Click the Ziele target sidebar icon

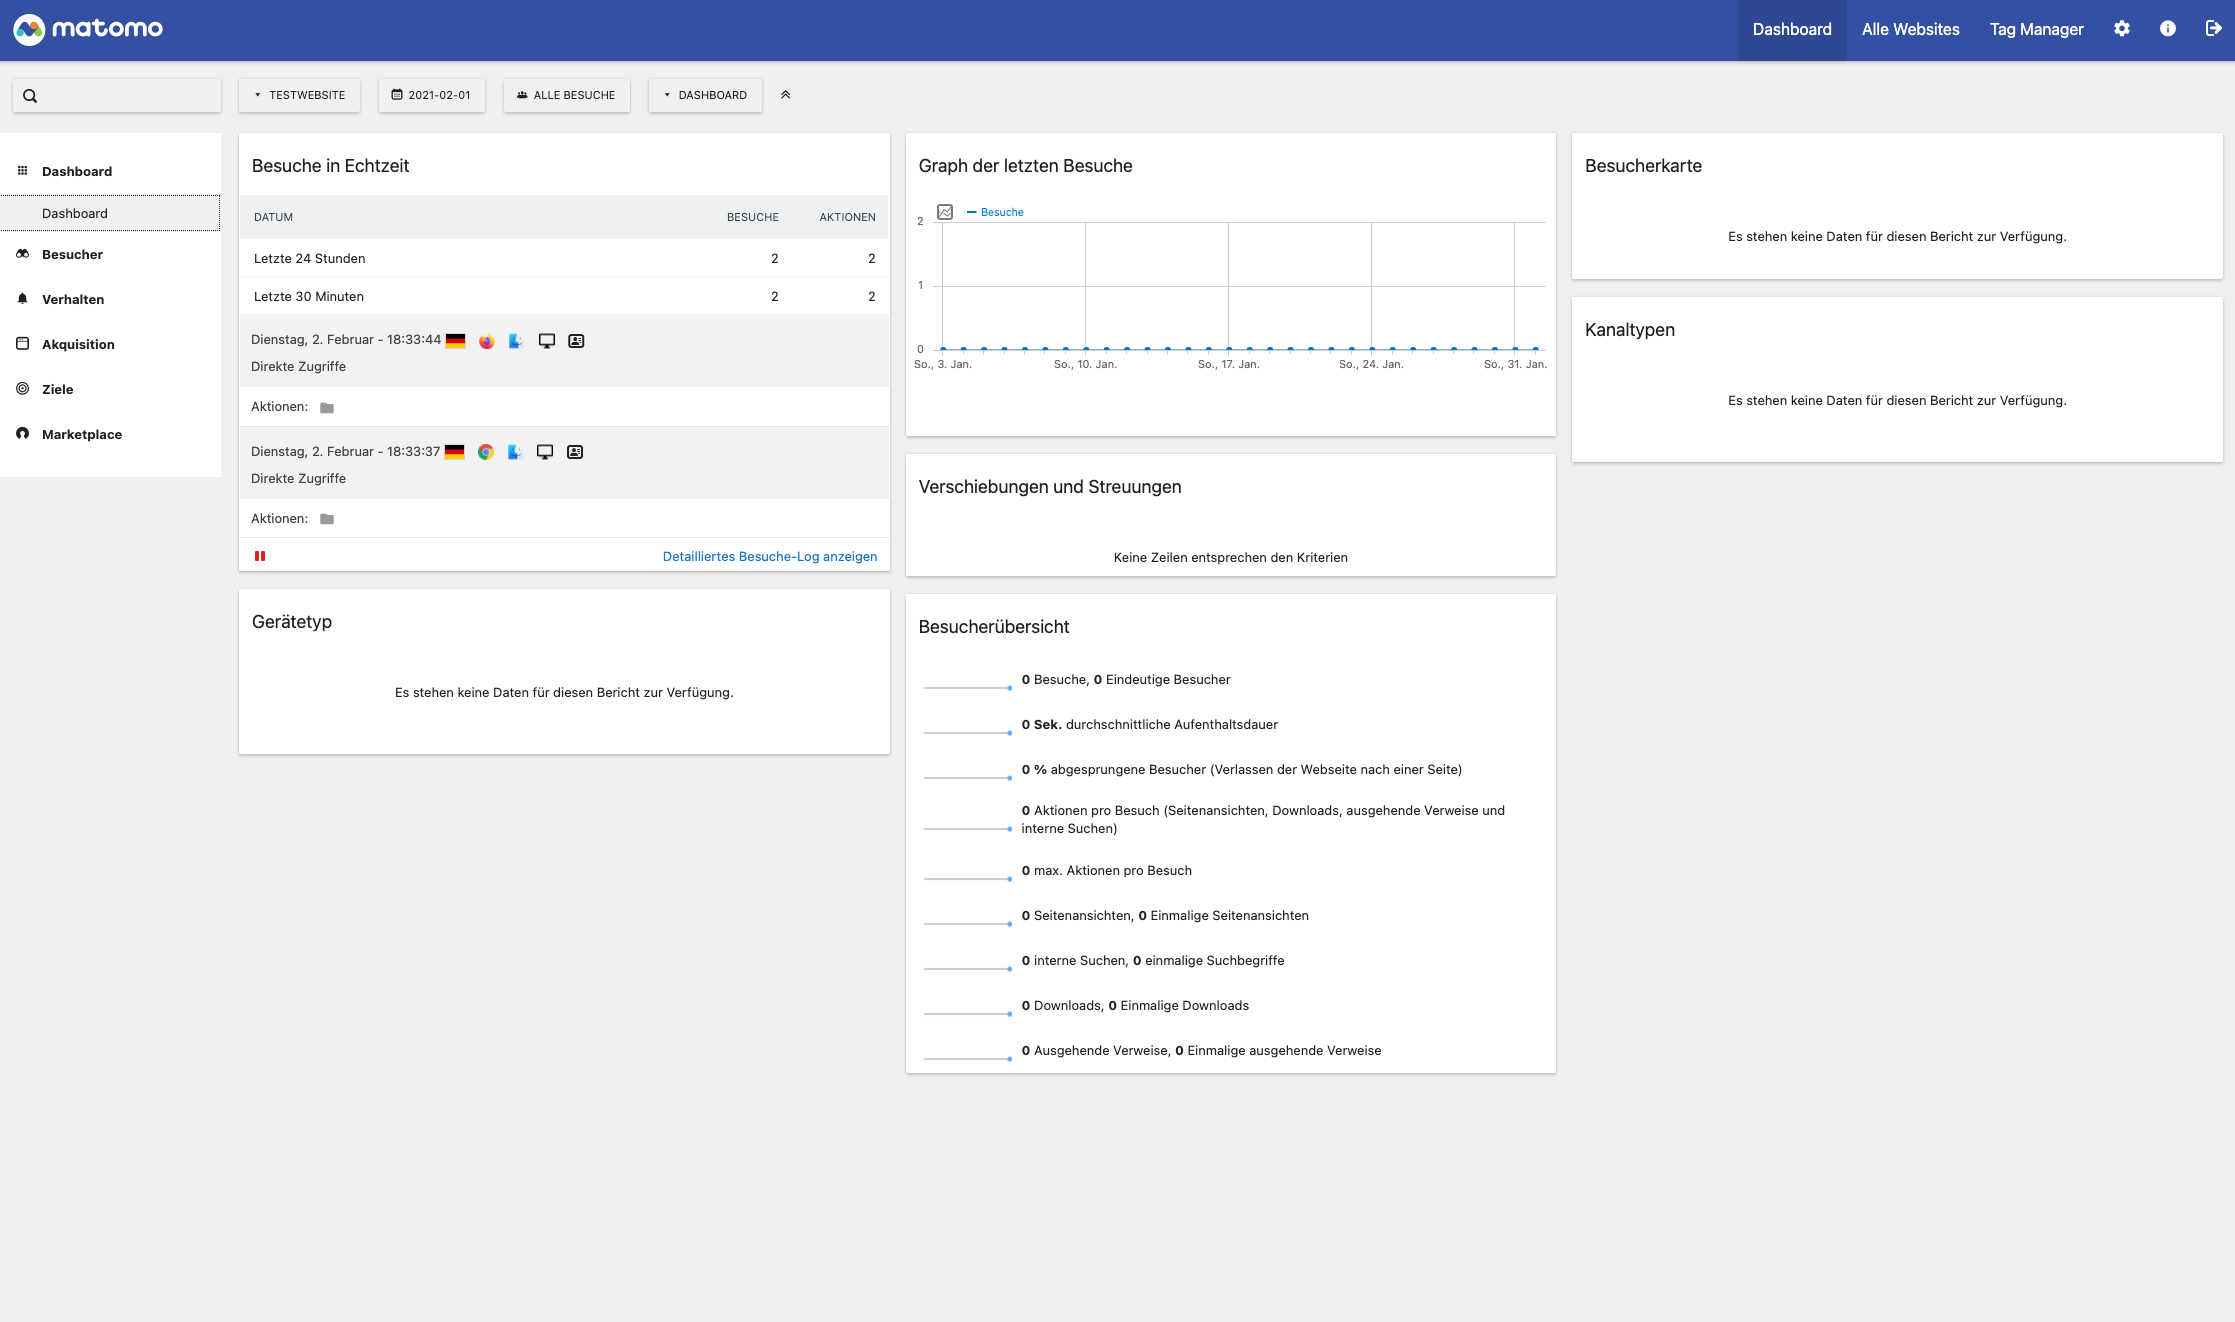[x=22, y=389]
